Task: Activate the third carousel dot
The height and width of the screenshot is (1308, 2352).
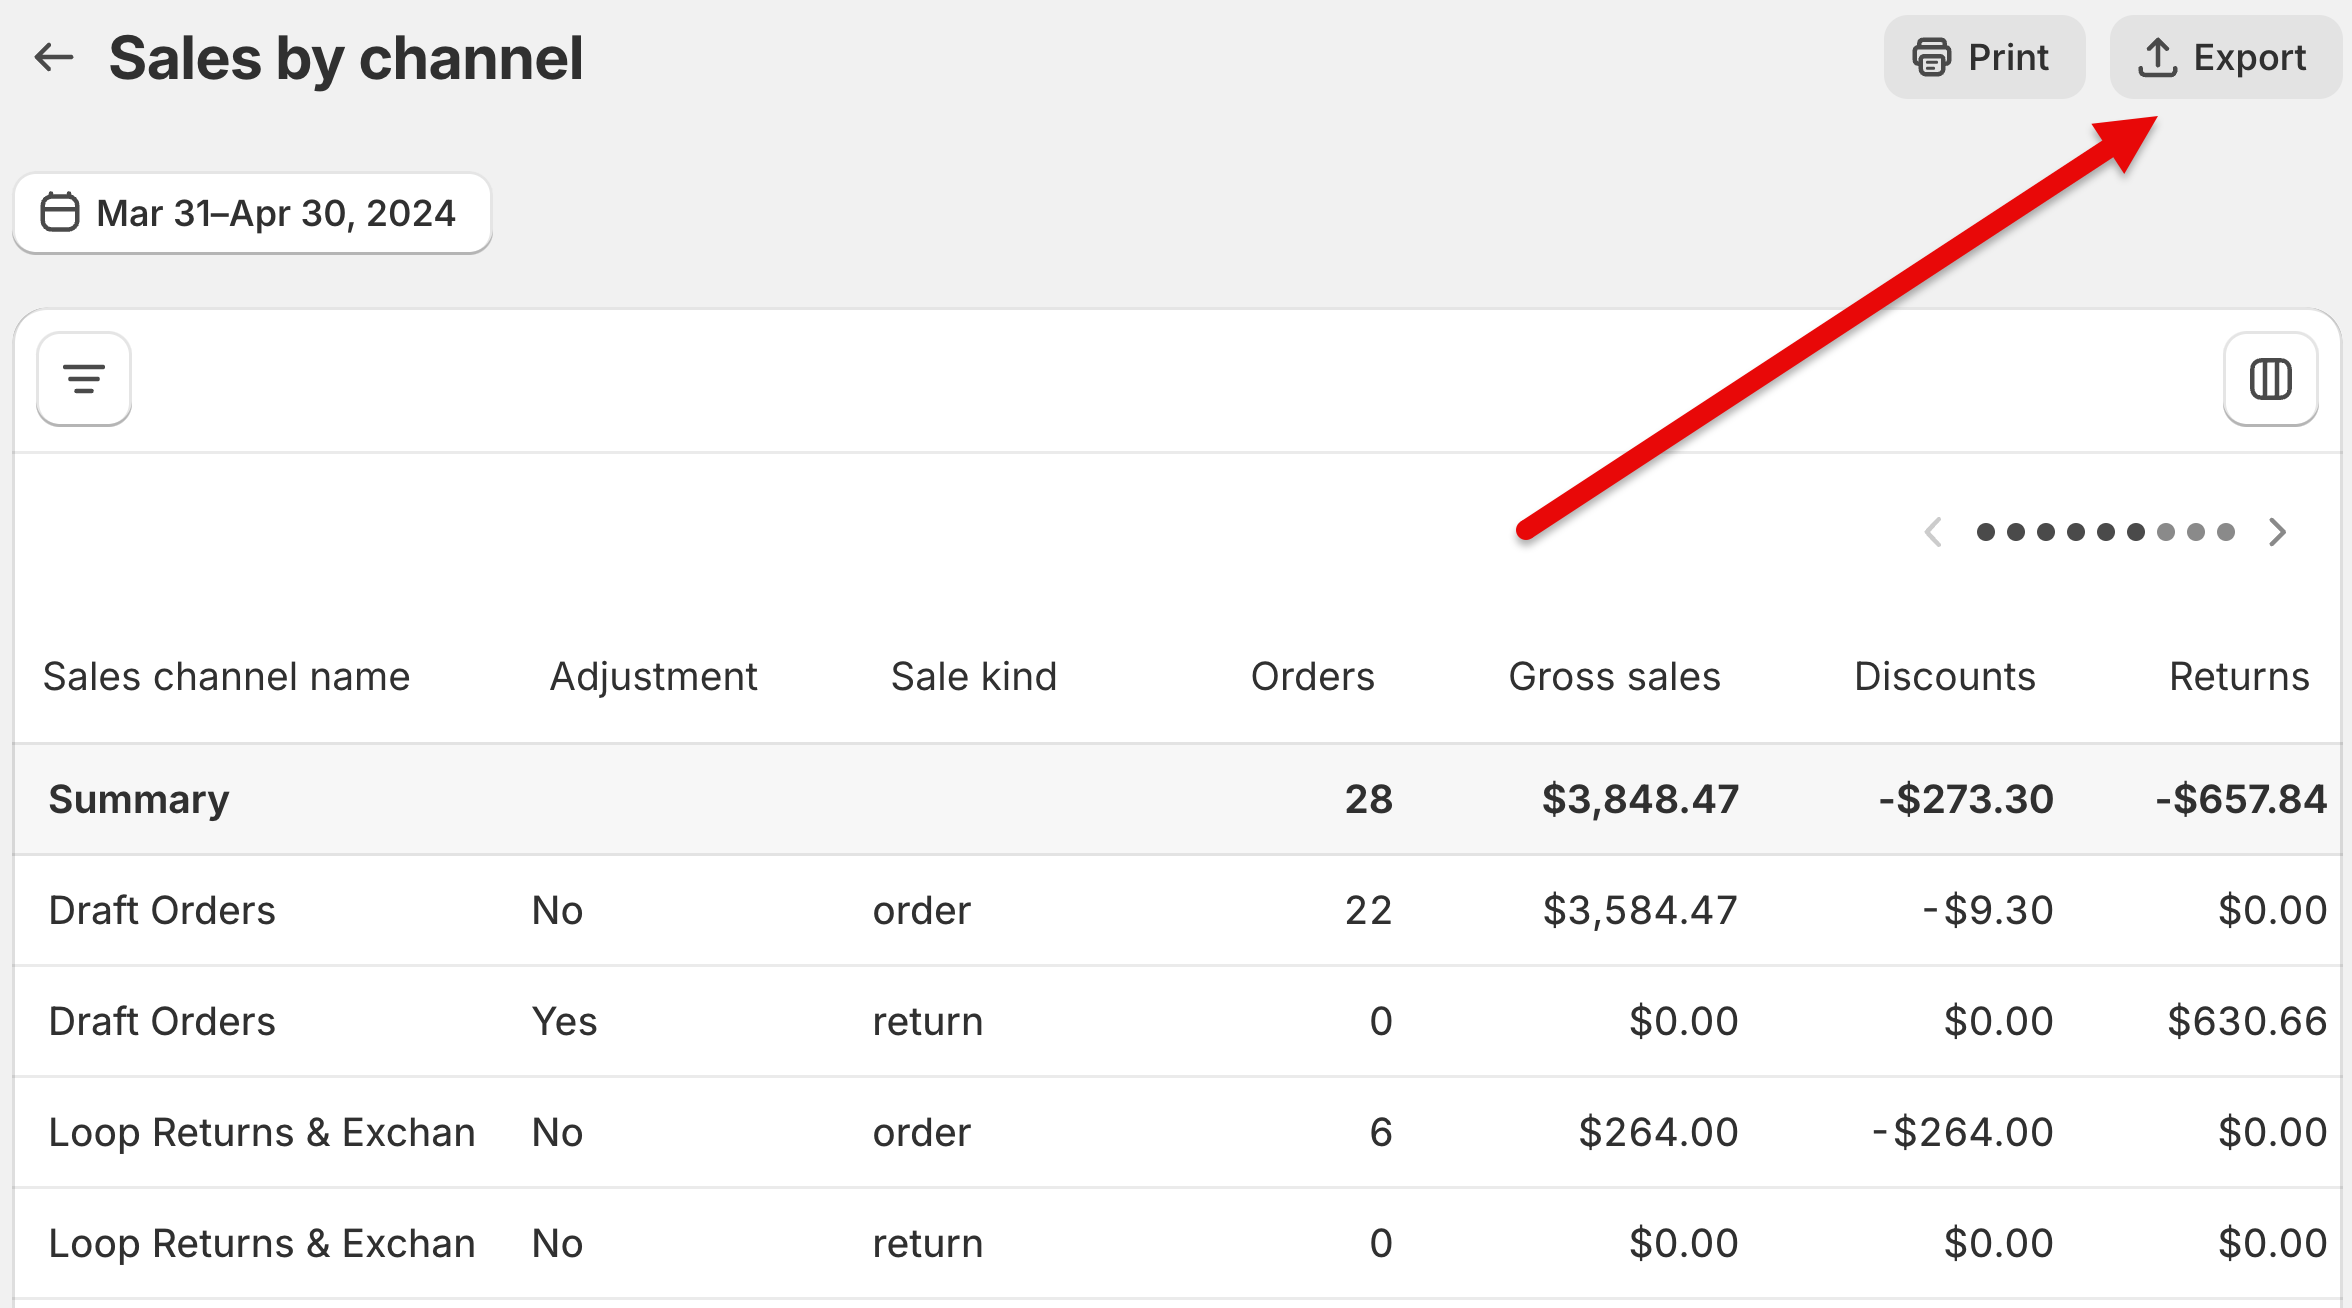Action: [x=2047, y=532]
